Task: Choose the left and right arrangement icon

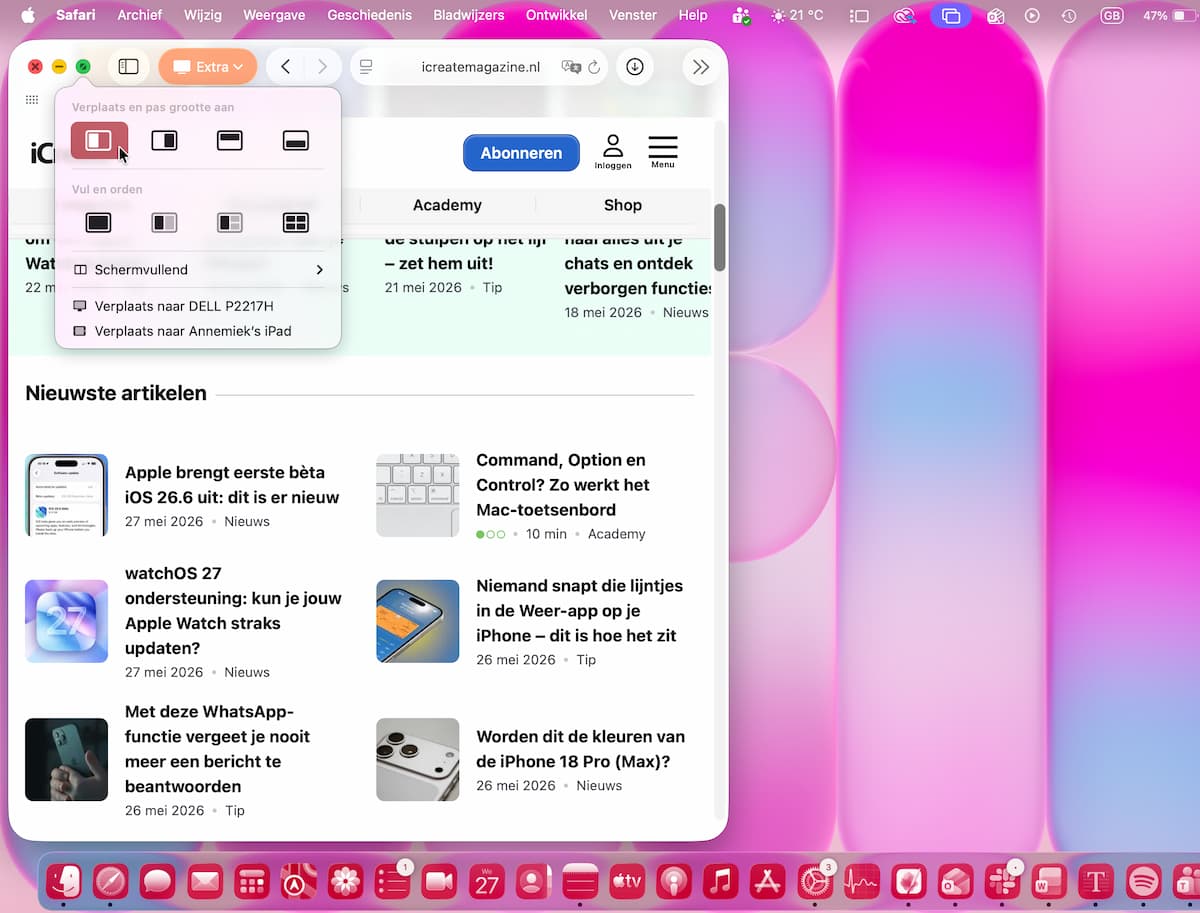Action: (164, 223)
